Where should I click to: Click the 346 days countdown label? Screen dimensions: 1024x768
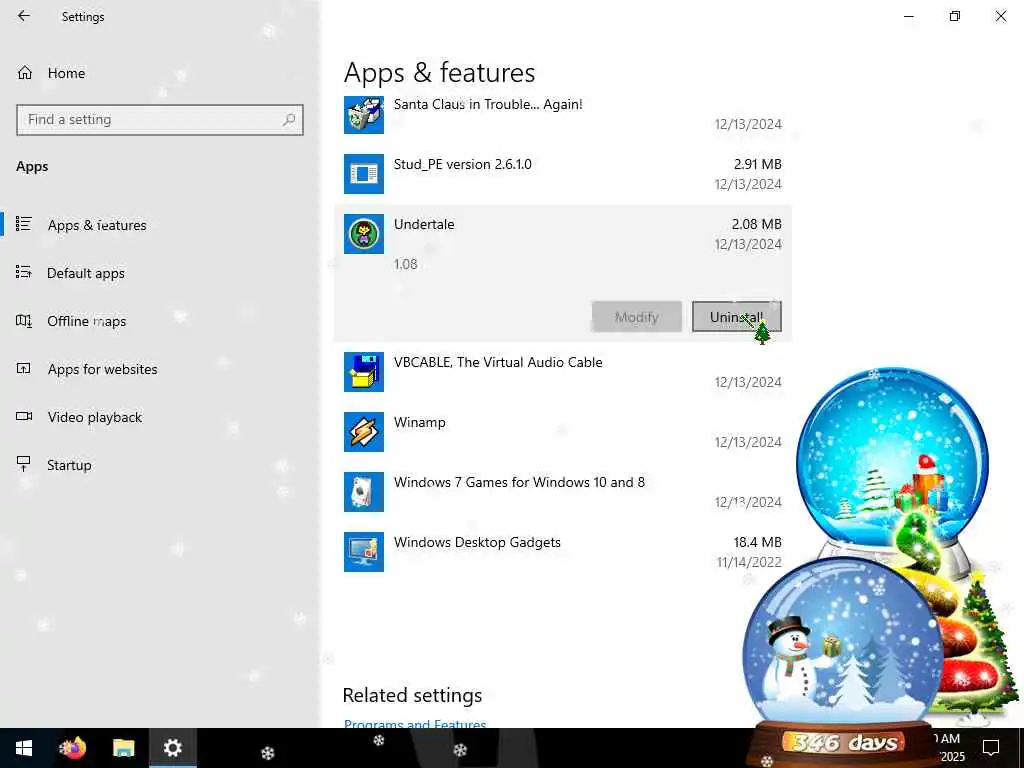coord(844,743)
